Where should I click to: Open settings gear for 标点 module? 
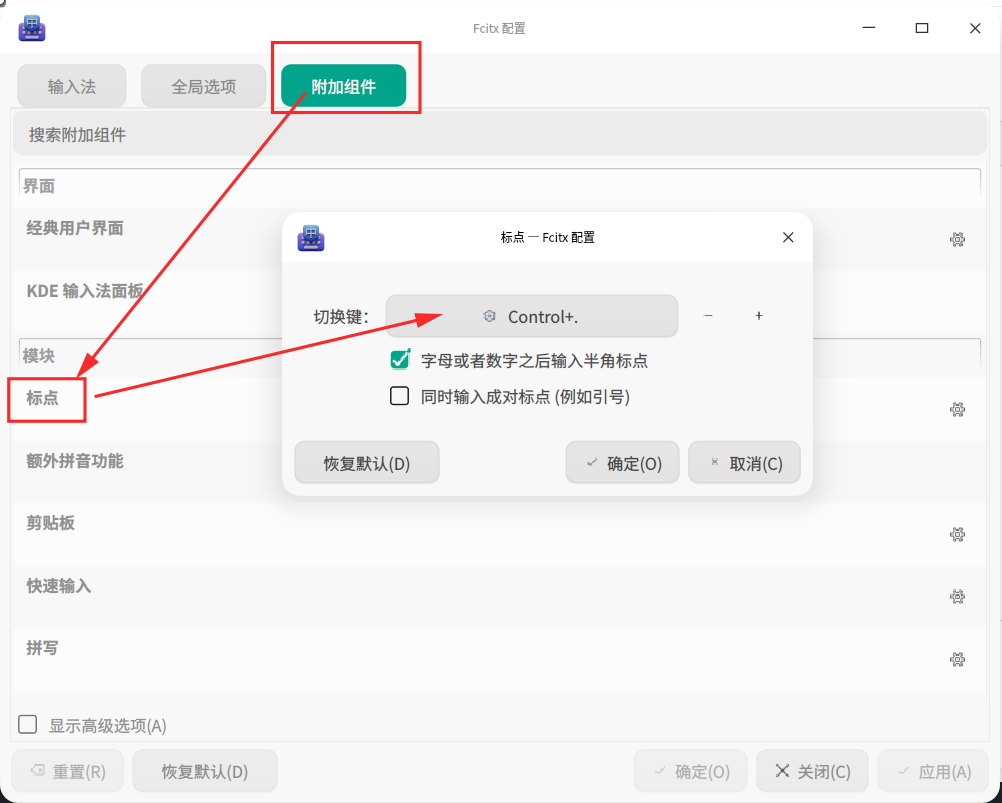tap(957, 409)
